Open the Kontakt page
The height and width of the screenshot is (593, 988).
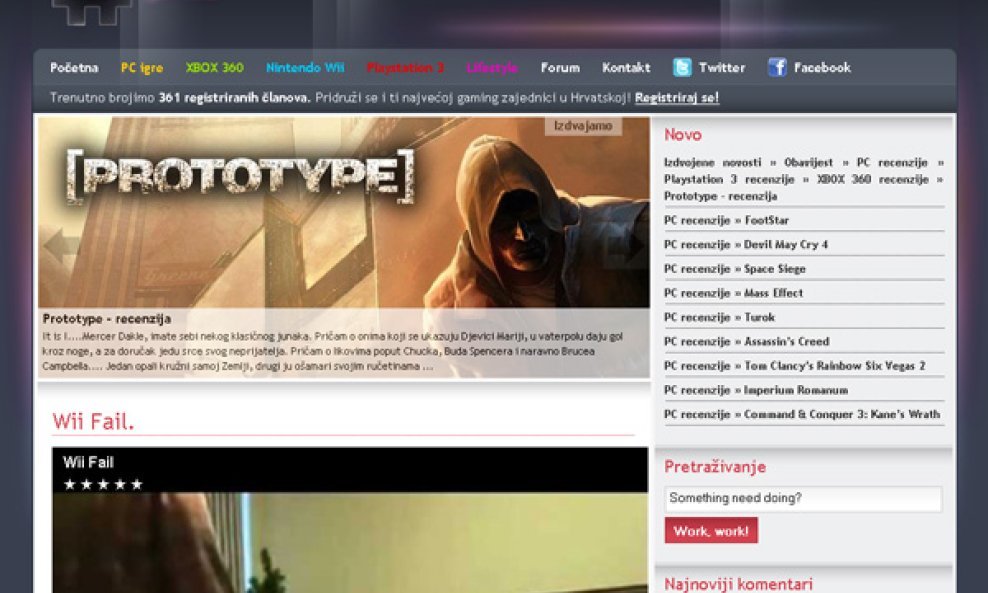[626, 67]
